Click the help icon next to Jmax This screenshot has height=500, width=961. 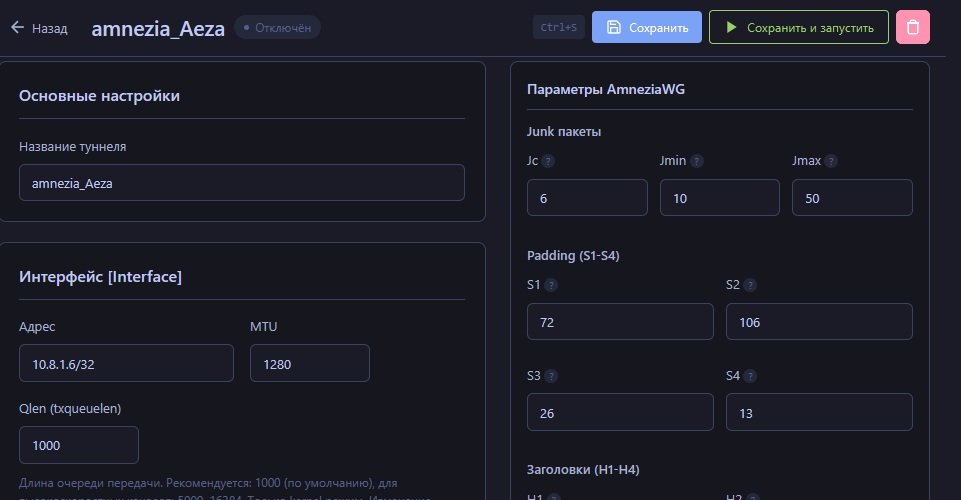(x=830, y=161)
